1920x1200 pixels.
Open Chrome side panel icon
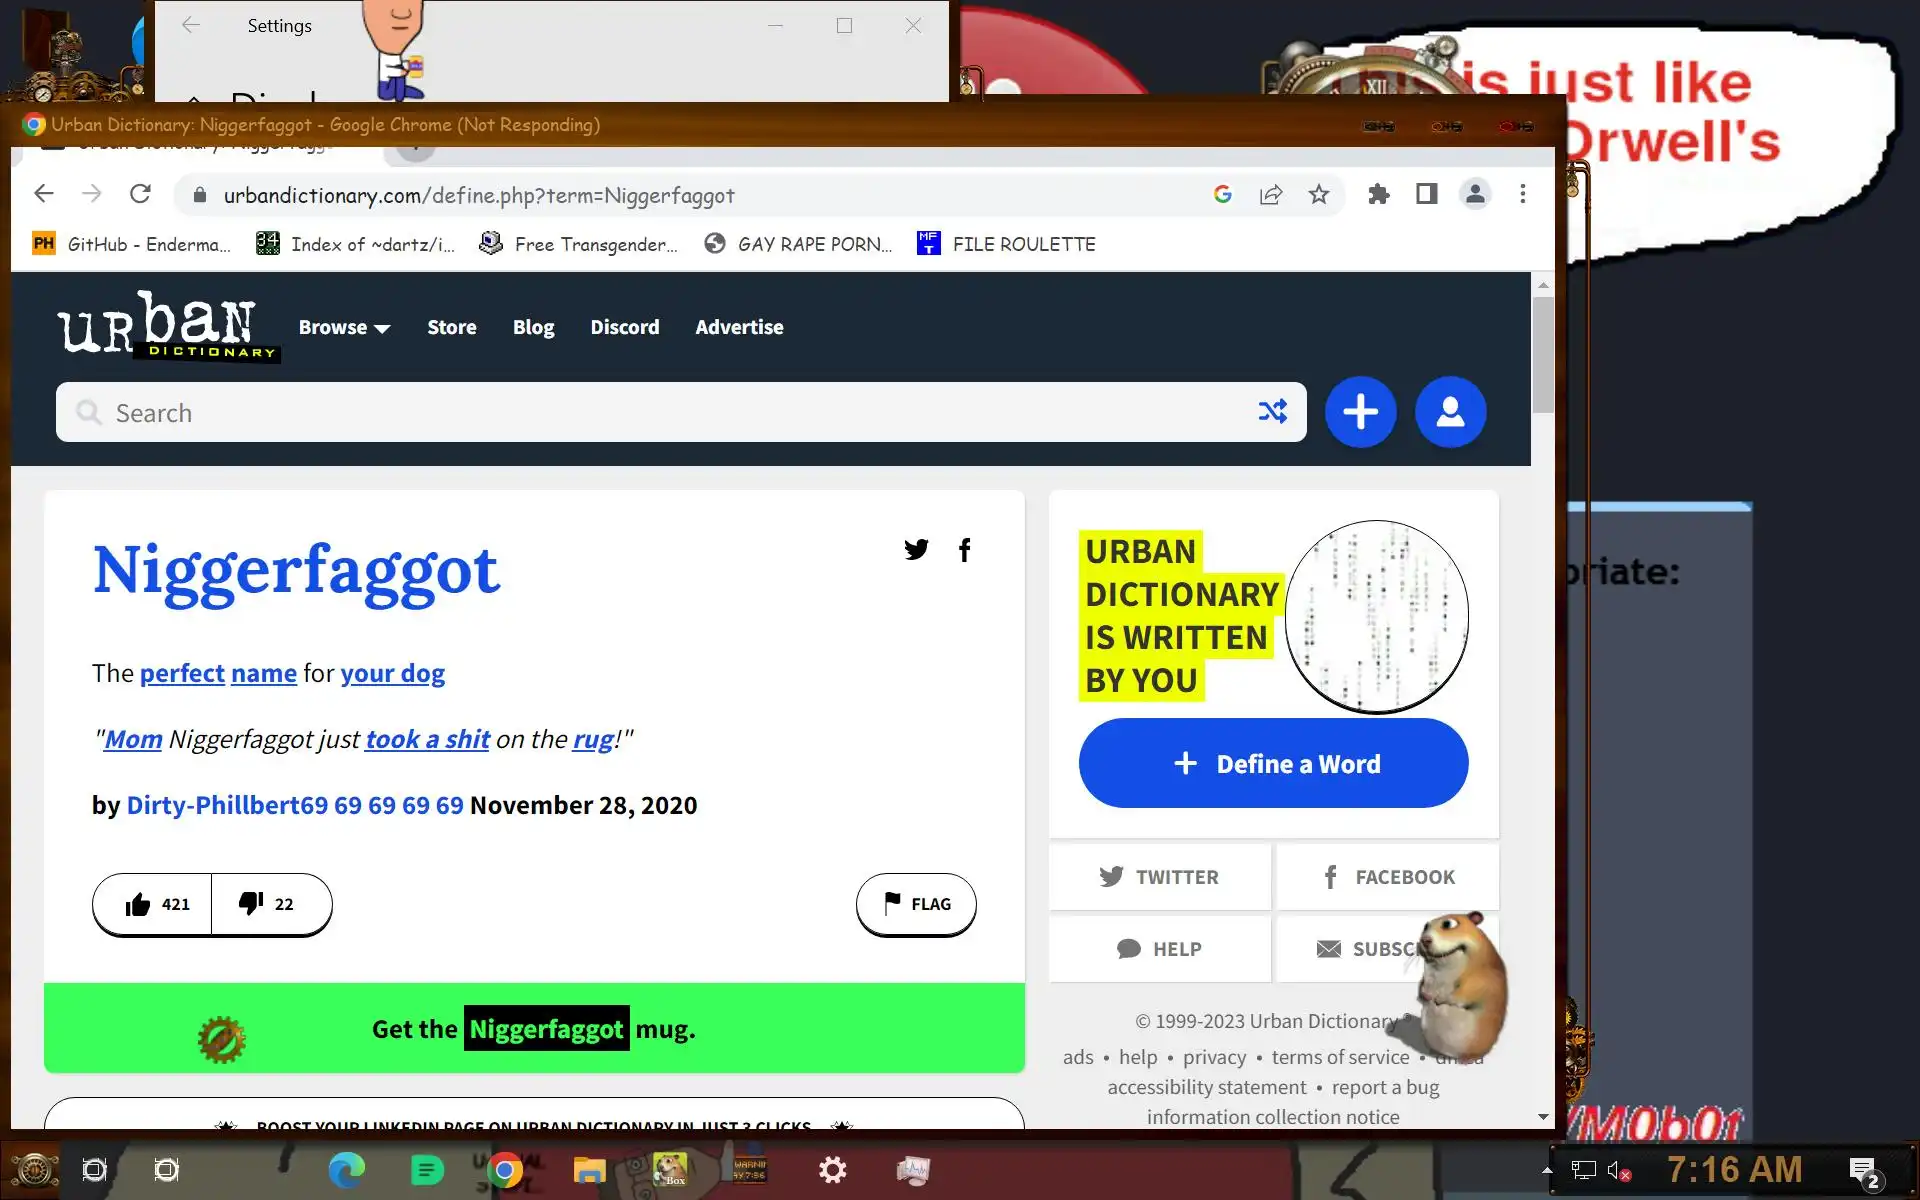click(x=1427, y=194)
